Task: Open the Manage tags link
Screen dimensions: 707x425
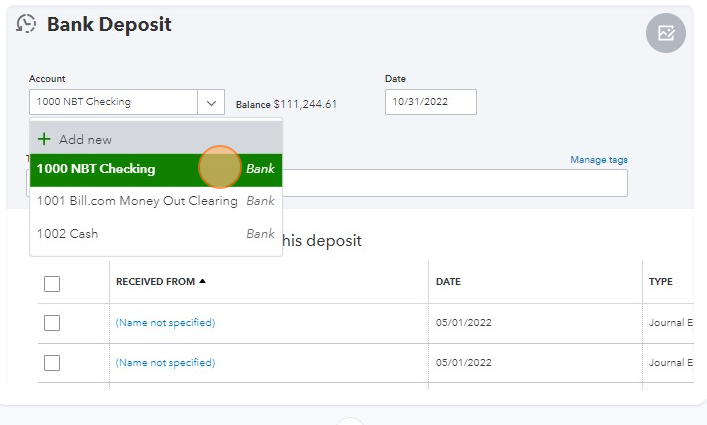Action: [598, 160]
